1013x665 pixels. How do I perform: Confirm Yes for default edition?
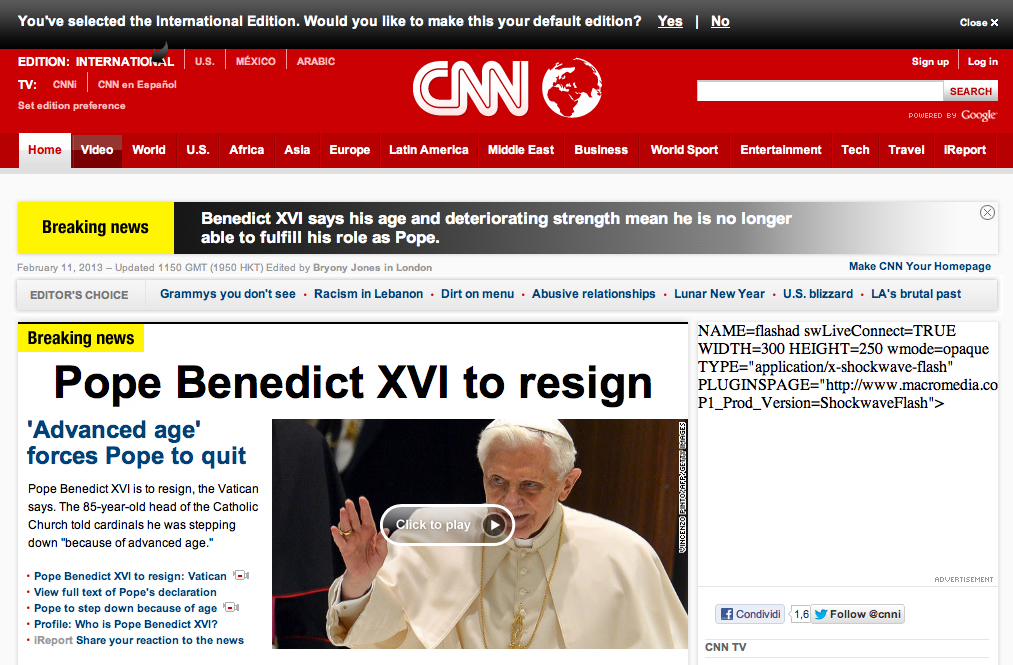click(x=670, y=21)
